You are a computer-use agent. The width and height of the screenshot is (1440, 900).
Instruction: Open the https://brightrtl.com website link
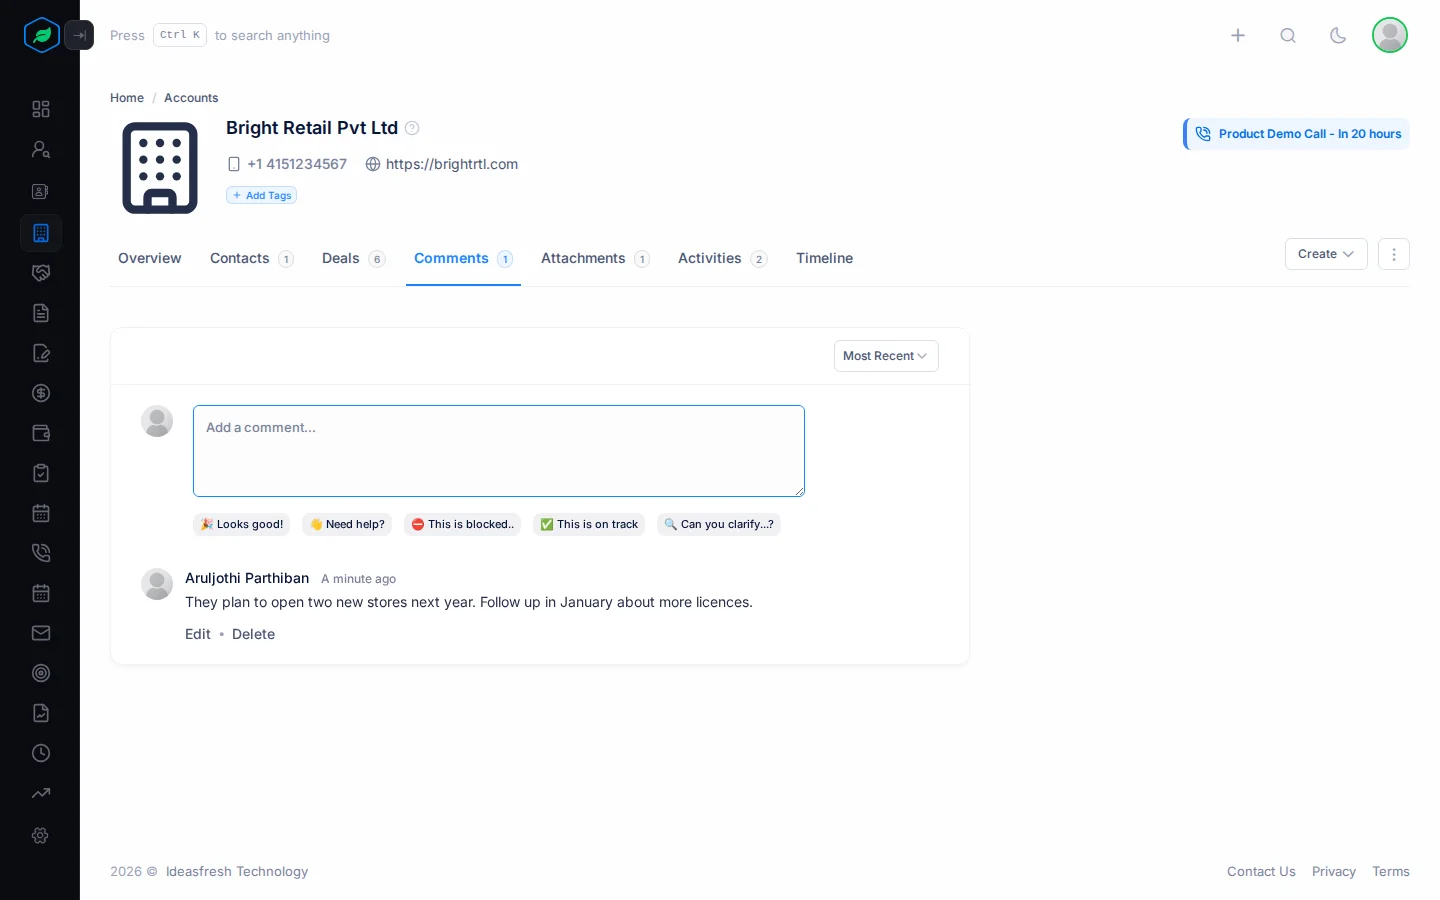452,164
